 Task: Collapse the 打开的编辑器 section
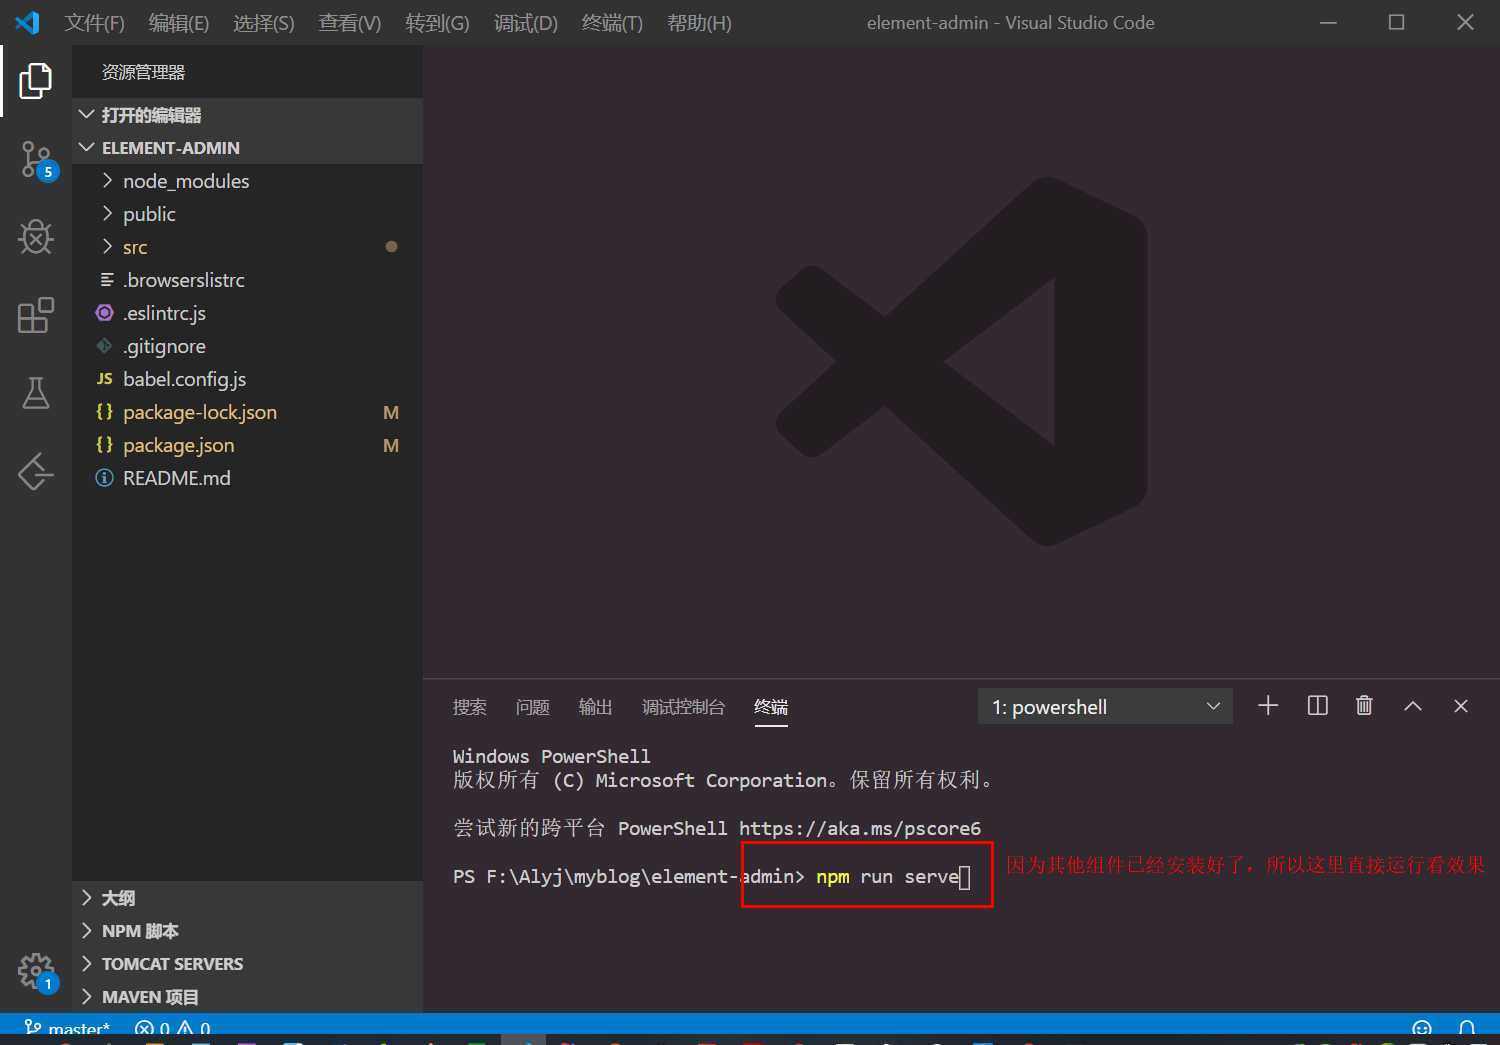click(x=247, y=115)
